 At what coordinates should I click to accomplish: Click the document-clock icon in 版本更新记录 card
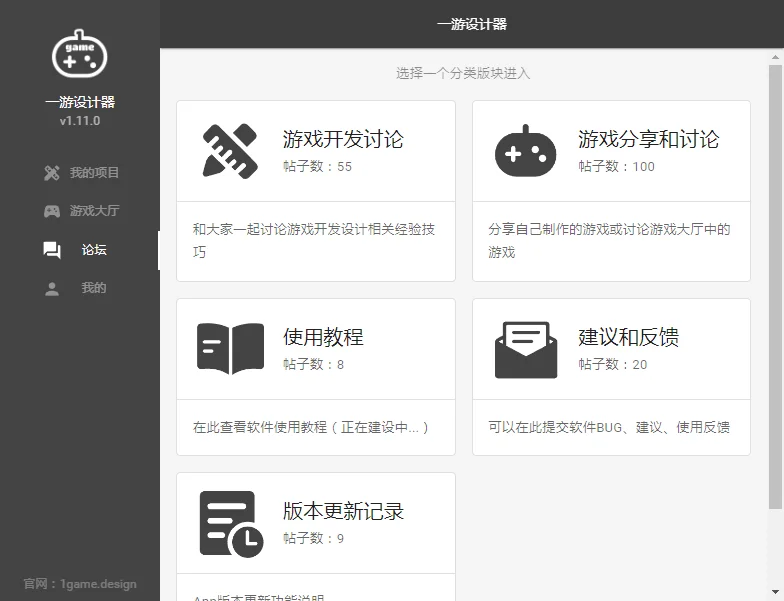click(x=231, y=524)
